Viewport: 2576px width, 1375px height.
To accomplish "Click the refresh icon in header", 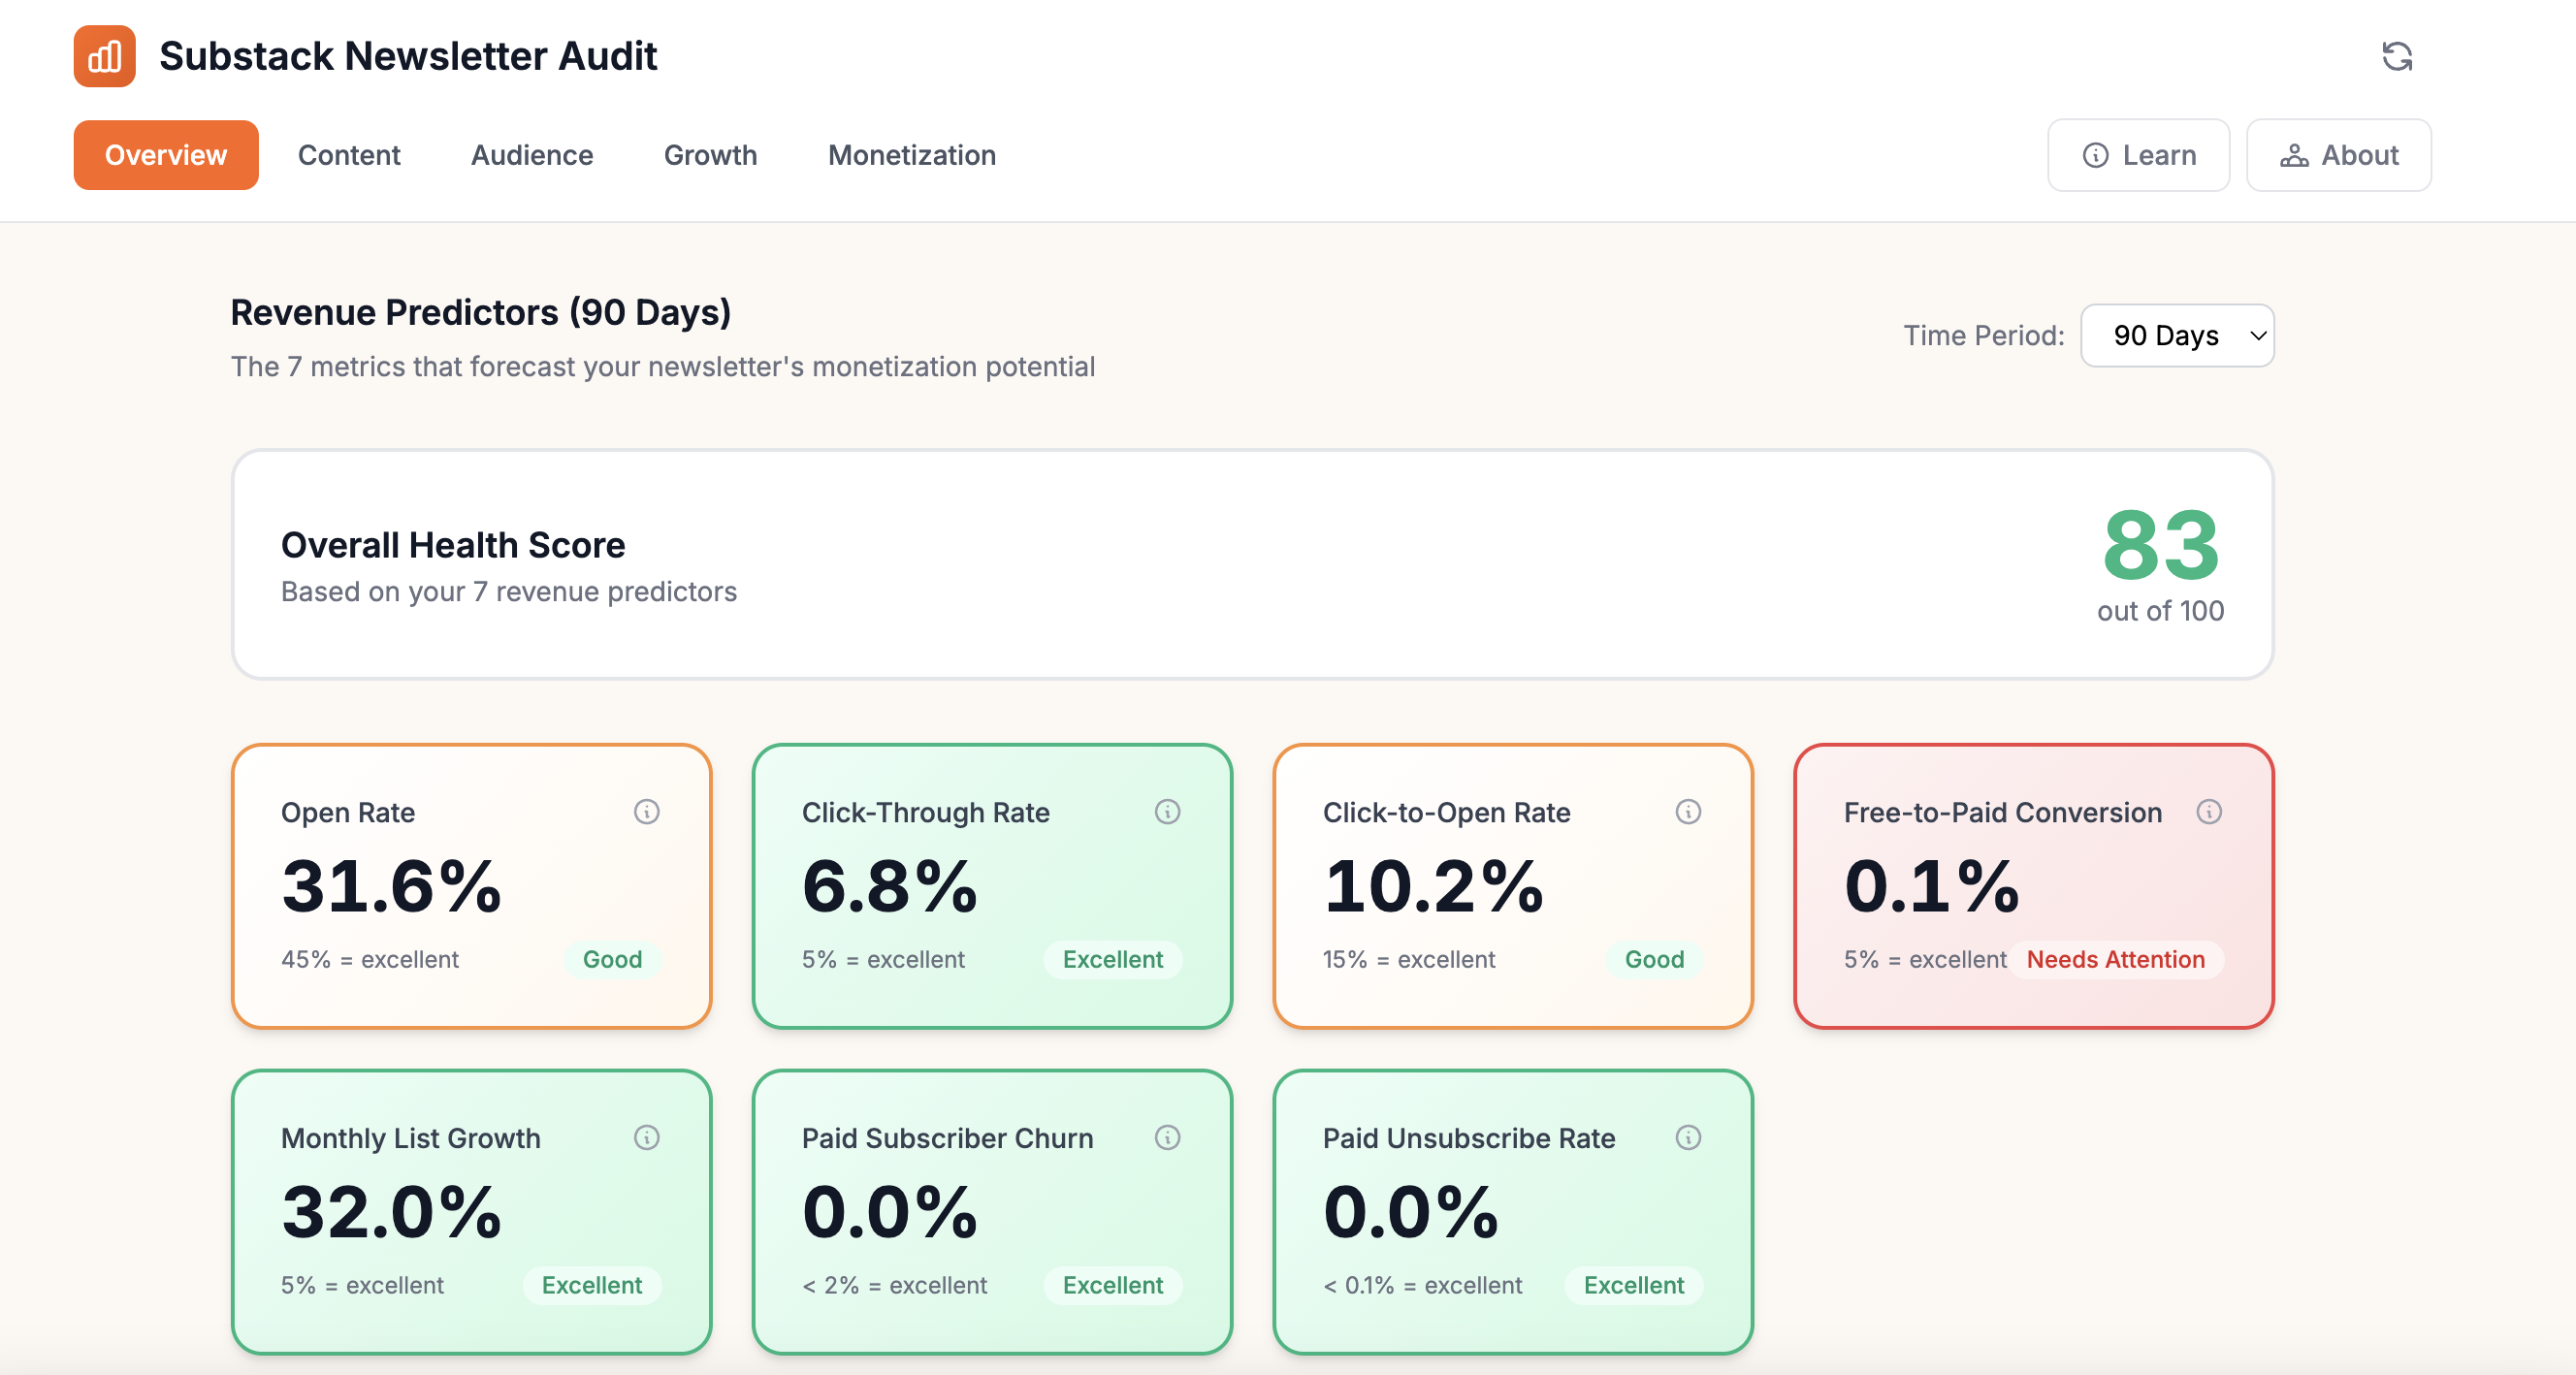I will point(2397,56).
